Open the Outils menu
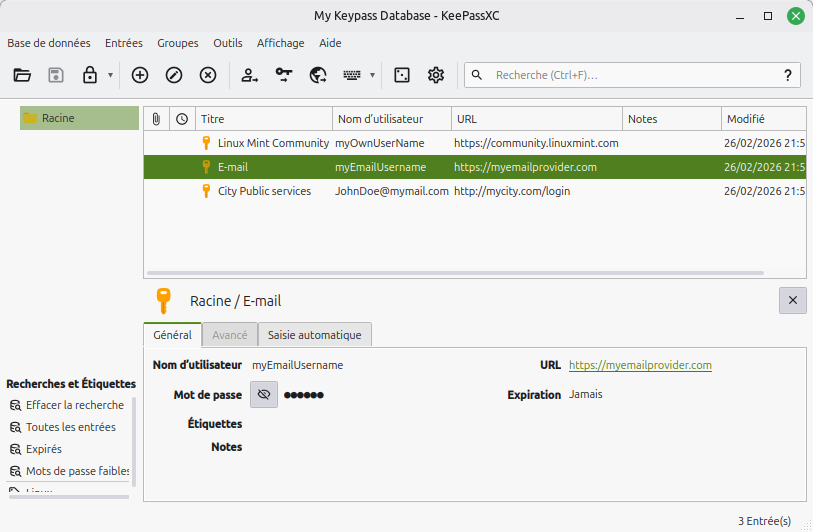813x532 pixels. tap(228, 43)
